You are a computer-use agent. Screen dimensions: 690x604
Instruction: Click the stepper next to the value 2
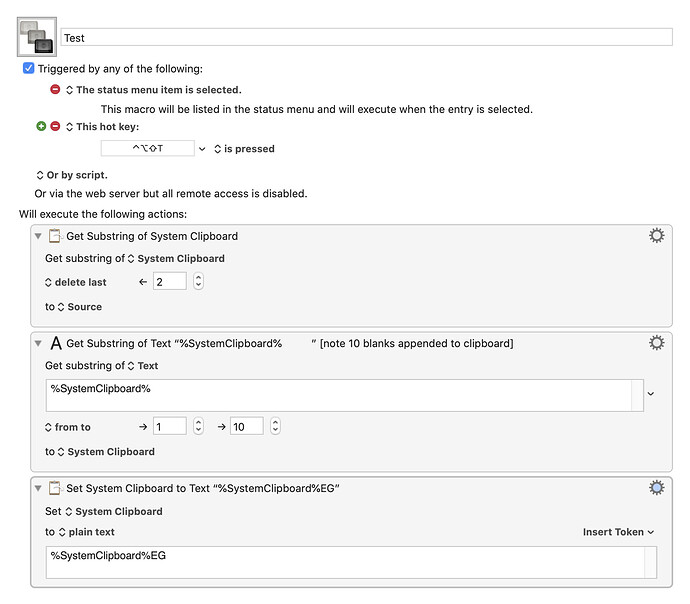pyautogui.click(x=198, y=282)
